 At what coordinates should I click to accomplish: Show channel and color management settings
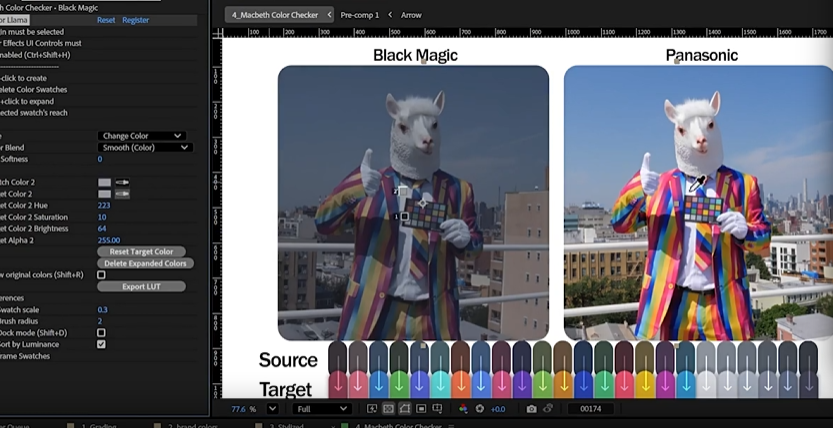(463, 408)
